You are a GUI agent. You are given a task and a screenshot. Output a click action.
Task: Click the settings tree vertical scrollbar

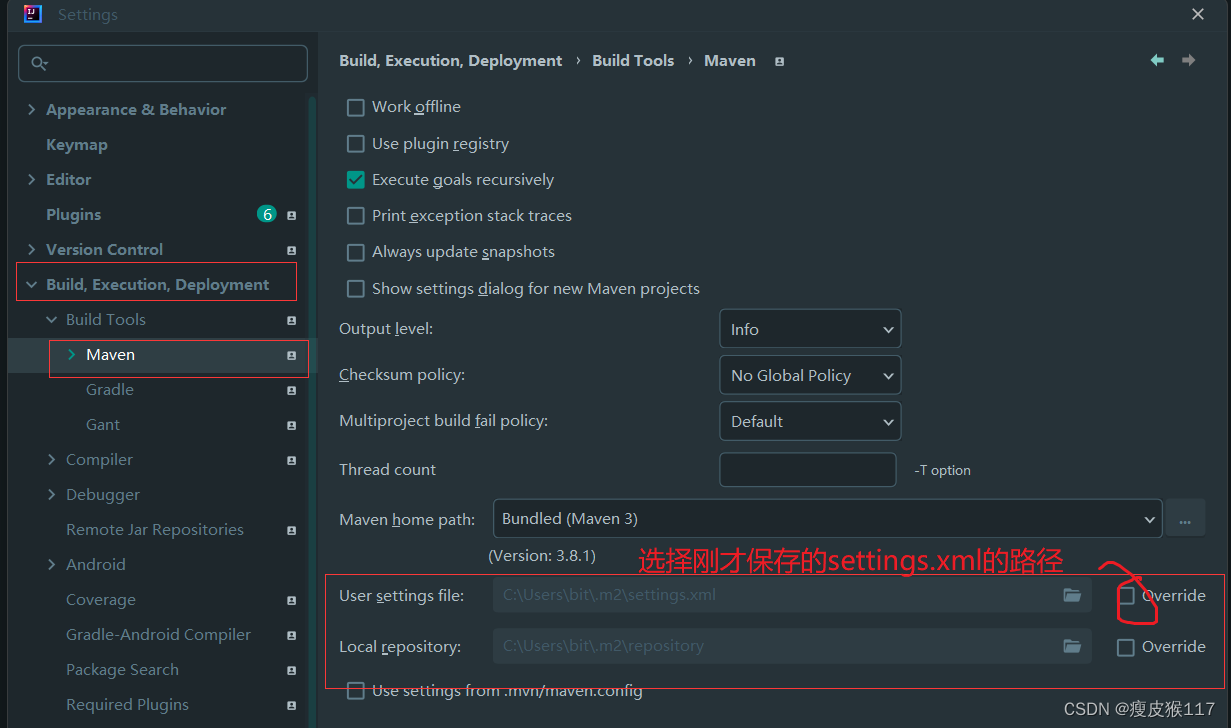[312, 410]
